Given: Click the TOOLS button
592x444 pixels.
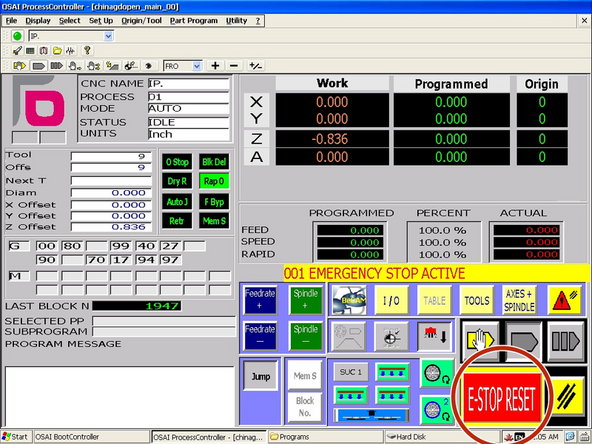Looking at the screenshot, I should [477, 301].
